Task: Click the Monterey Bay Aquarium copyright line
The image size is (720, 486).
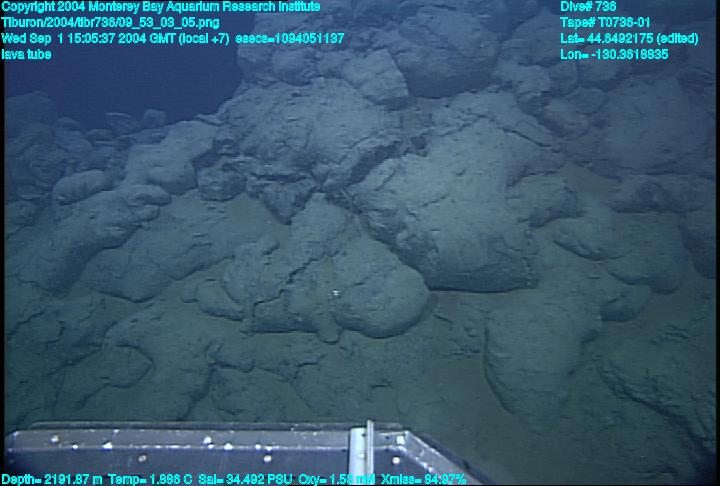Action: pos(161,7)
